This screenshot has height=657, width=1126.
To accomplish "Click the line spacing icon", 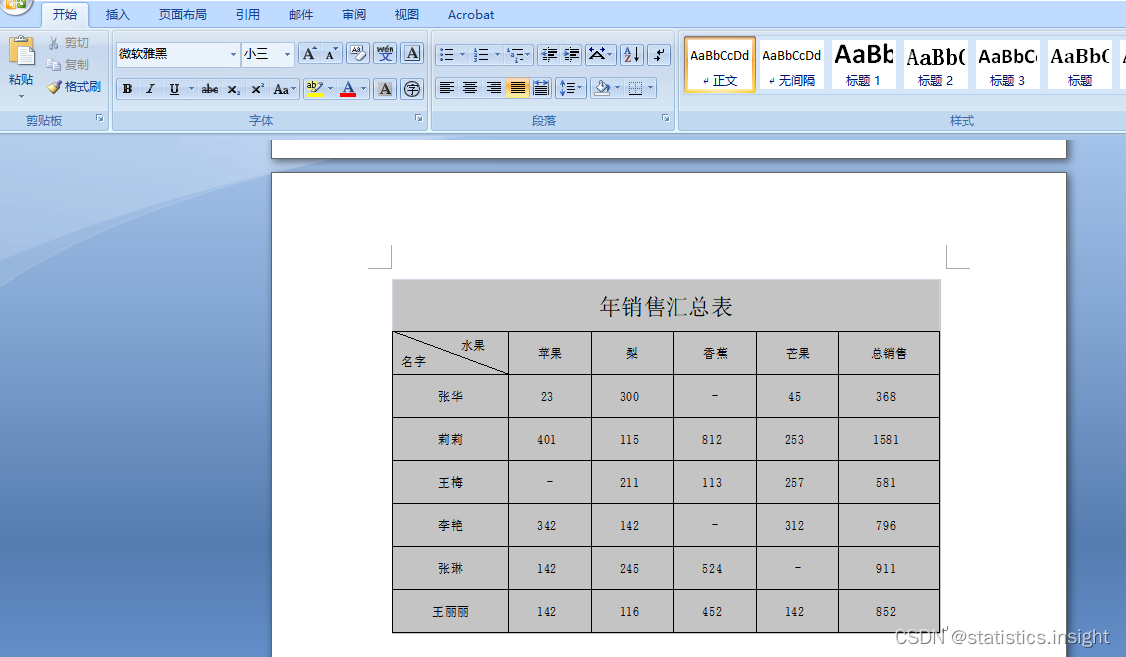I will coord(571,88).
